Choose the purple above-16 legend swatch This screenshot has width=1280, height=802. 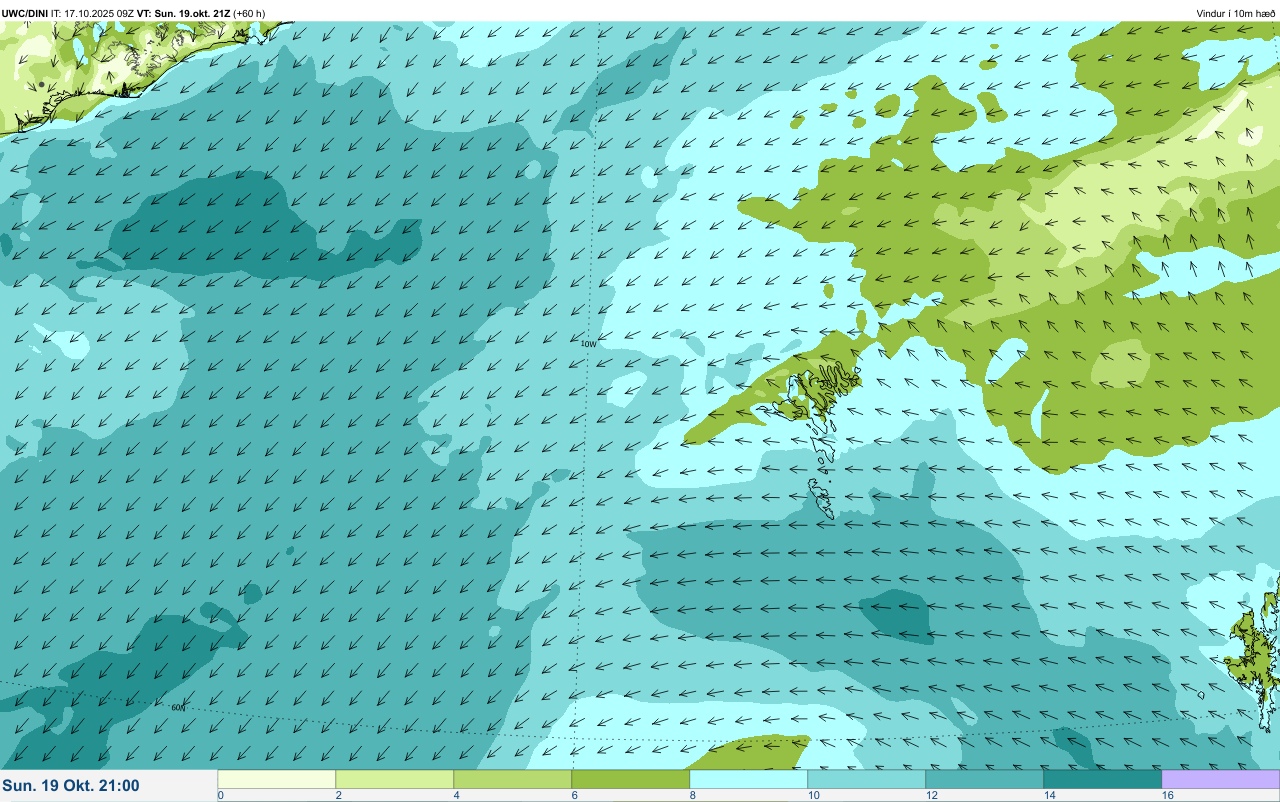point(1220,779)
